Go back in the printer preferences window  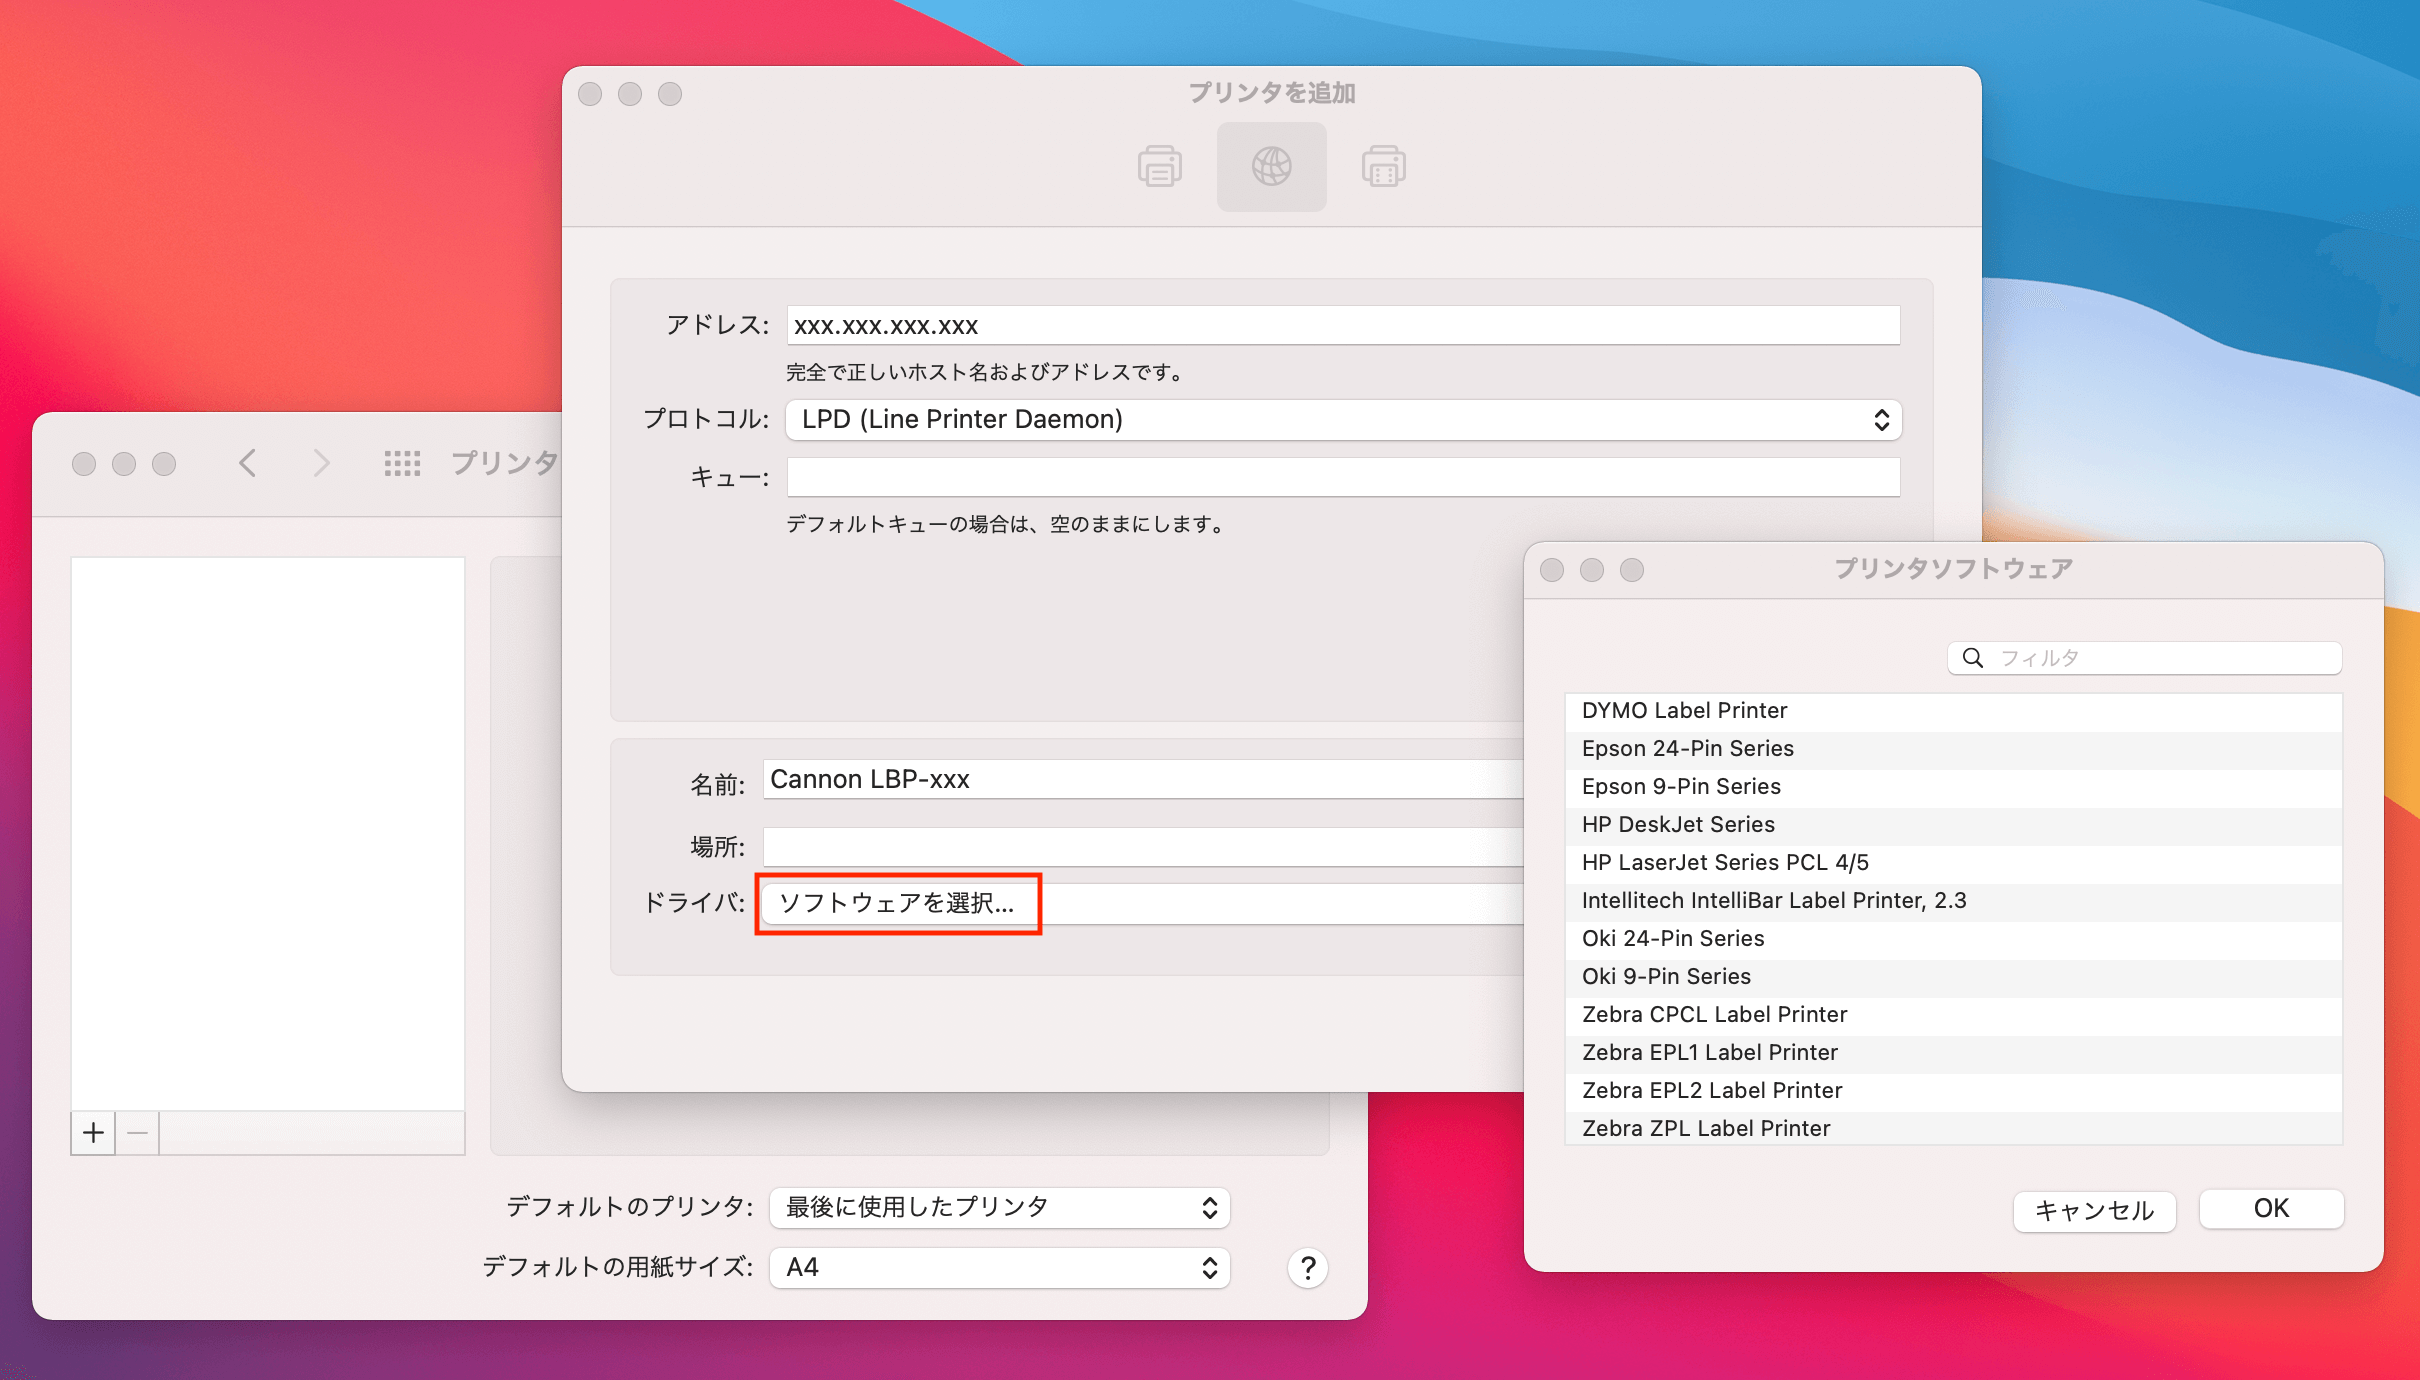[248, 463]
